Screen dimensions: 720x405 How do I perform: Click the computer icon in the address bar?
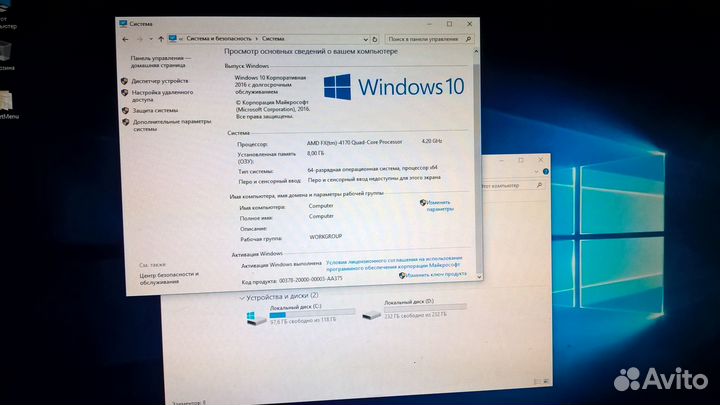click(x=173, y=39)
